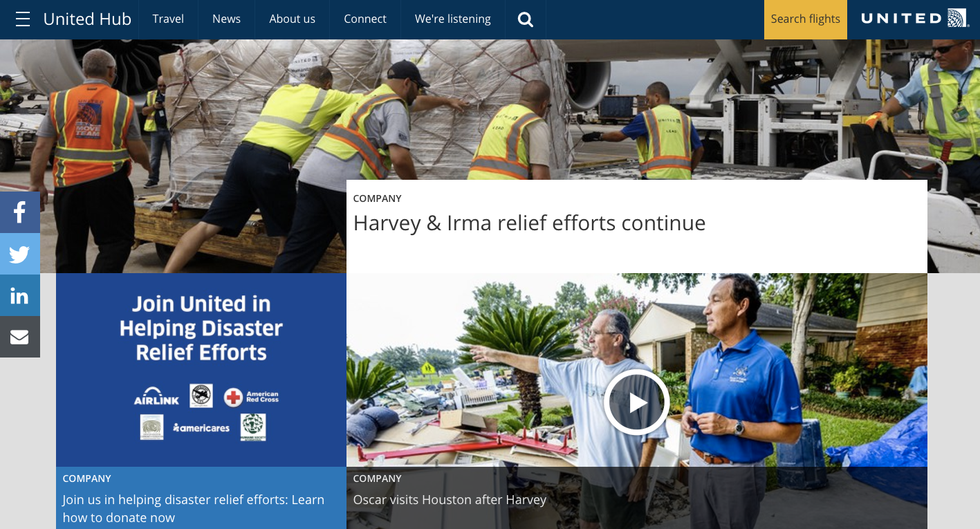Image resolution: width=980 pixels, height=529 pixels.
Task: Open the hamburger menu icon
Action: tap(22, 19)
